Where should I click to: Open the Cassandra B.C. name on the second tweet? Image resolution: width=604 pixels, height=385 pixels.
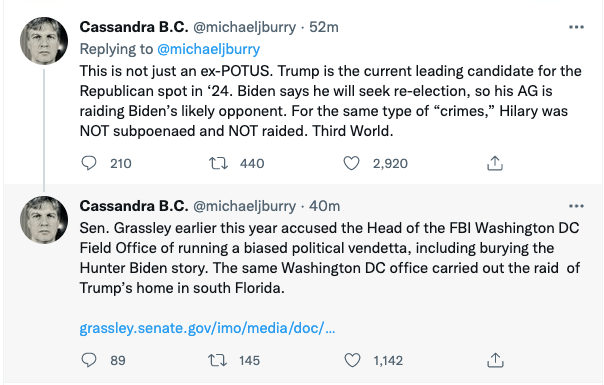[134, 206]
